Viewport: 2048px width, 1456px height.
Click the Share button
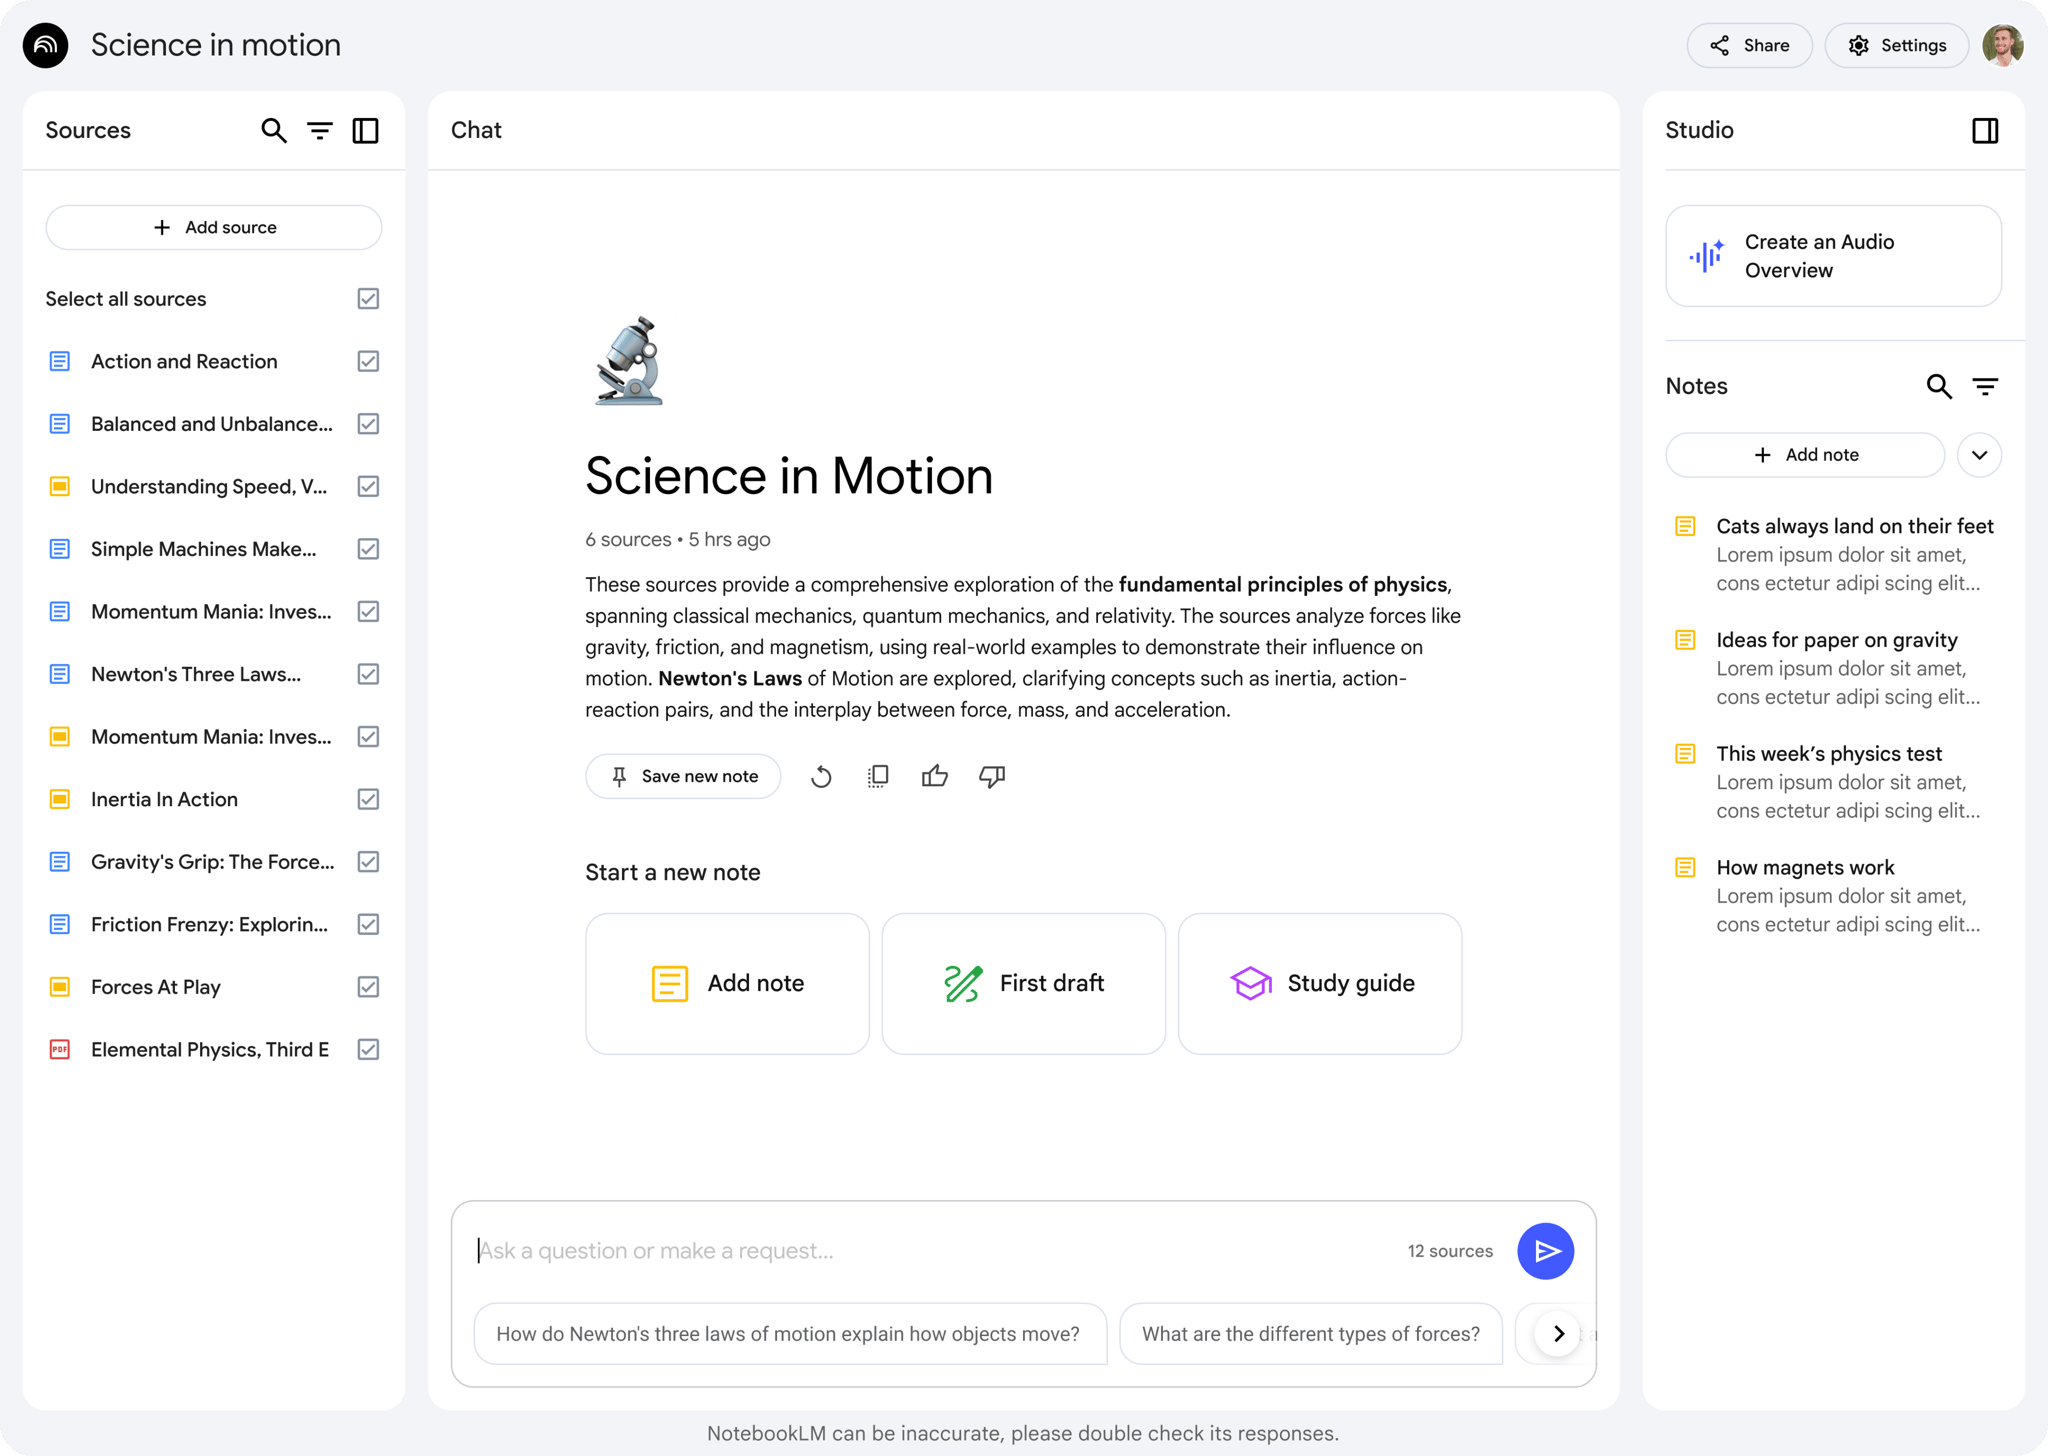(1749, 46)
